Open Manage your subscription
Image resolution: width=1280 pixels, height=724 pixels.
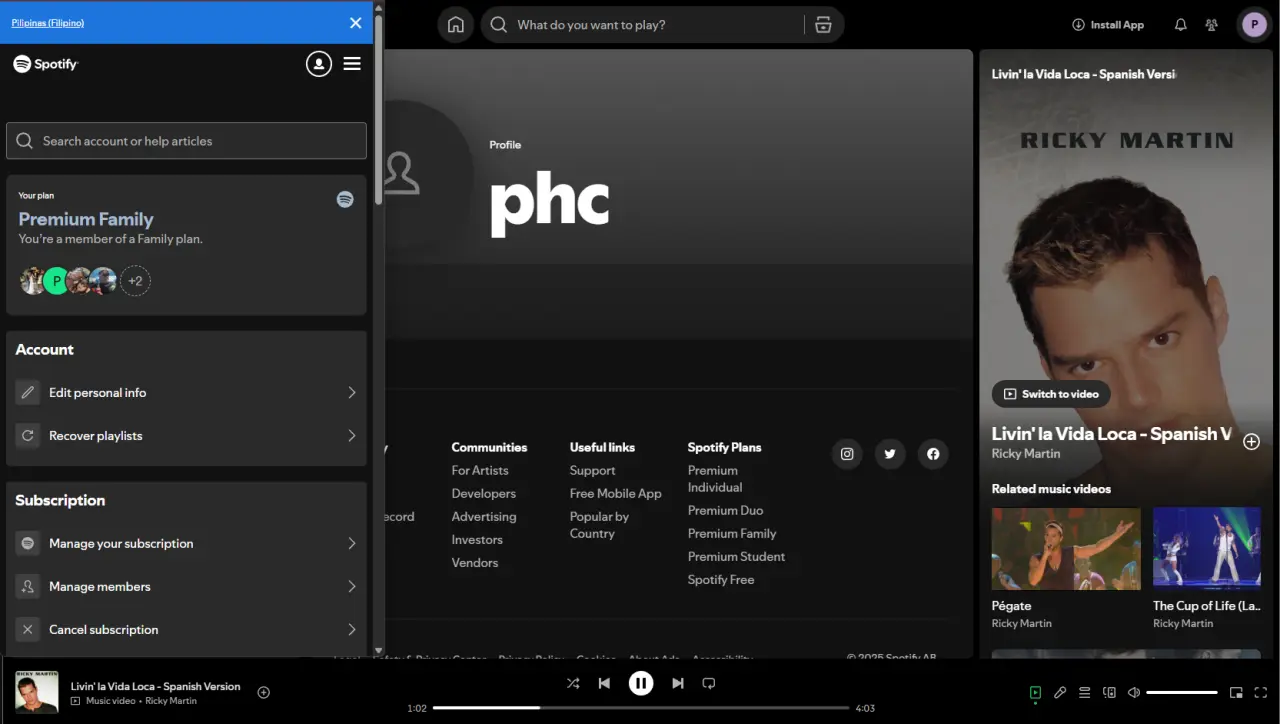pyautogui.click(x=186, y=544)
